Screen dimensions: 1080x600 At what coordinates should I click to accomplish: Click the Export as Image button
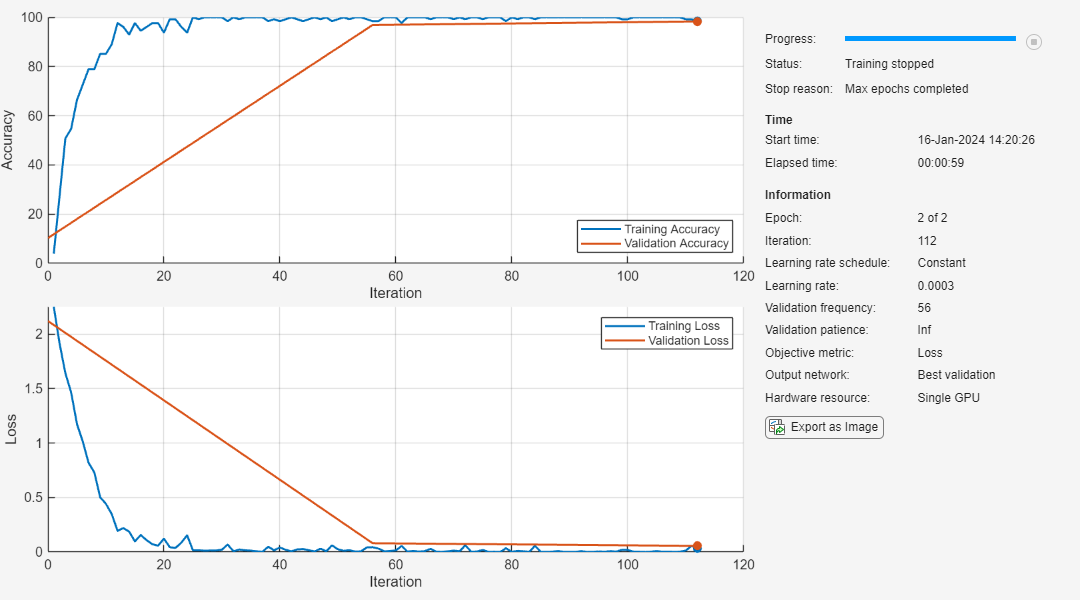coord(824,427)
